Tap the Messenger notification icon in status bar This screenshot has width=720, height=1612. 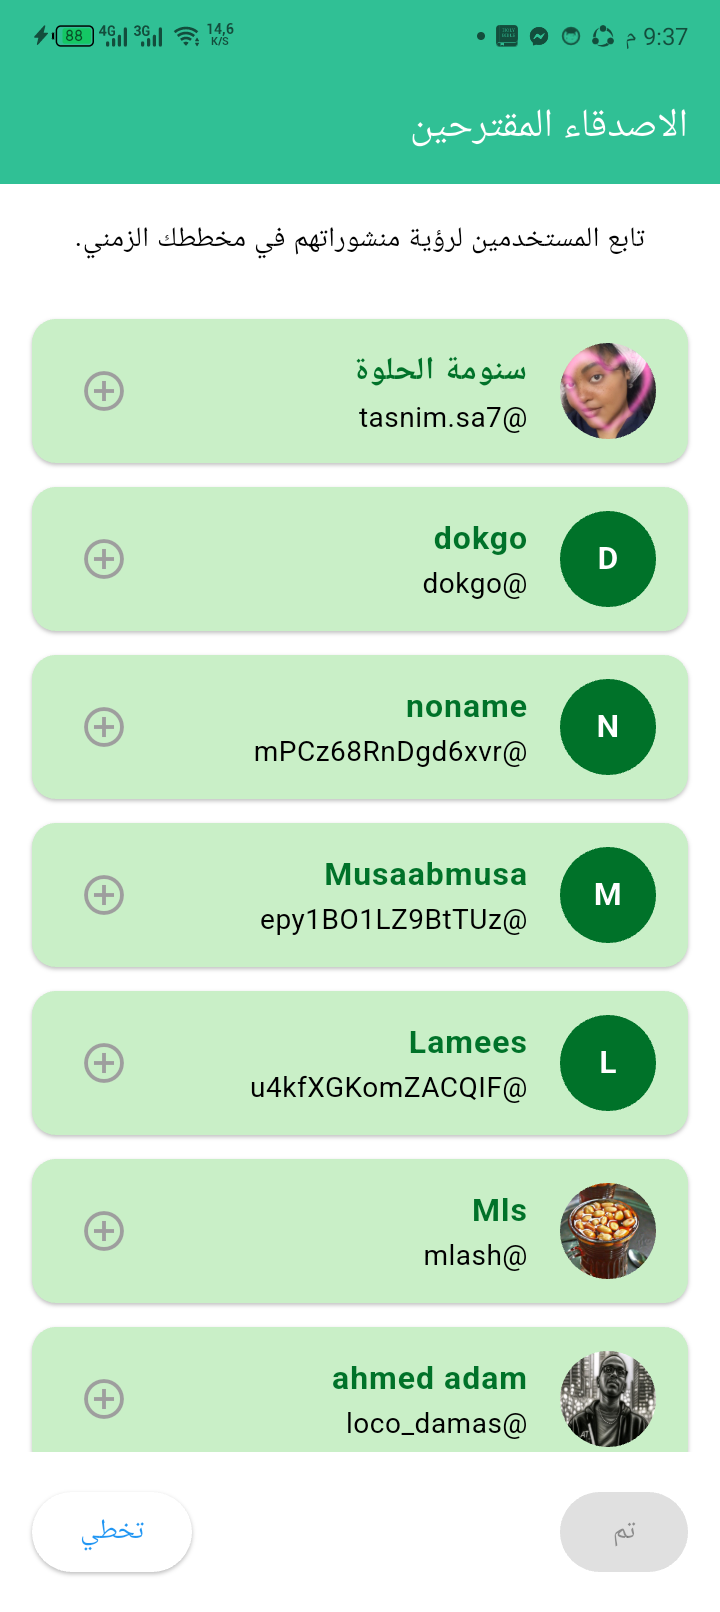coord(539,37)
